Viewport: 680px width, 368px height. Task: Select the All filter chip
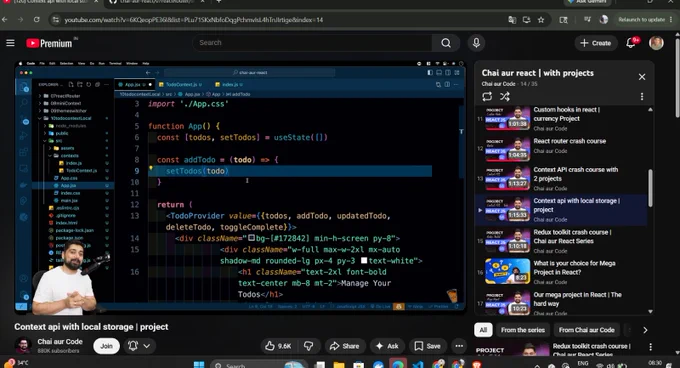tap(483, 330)
